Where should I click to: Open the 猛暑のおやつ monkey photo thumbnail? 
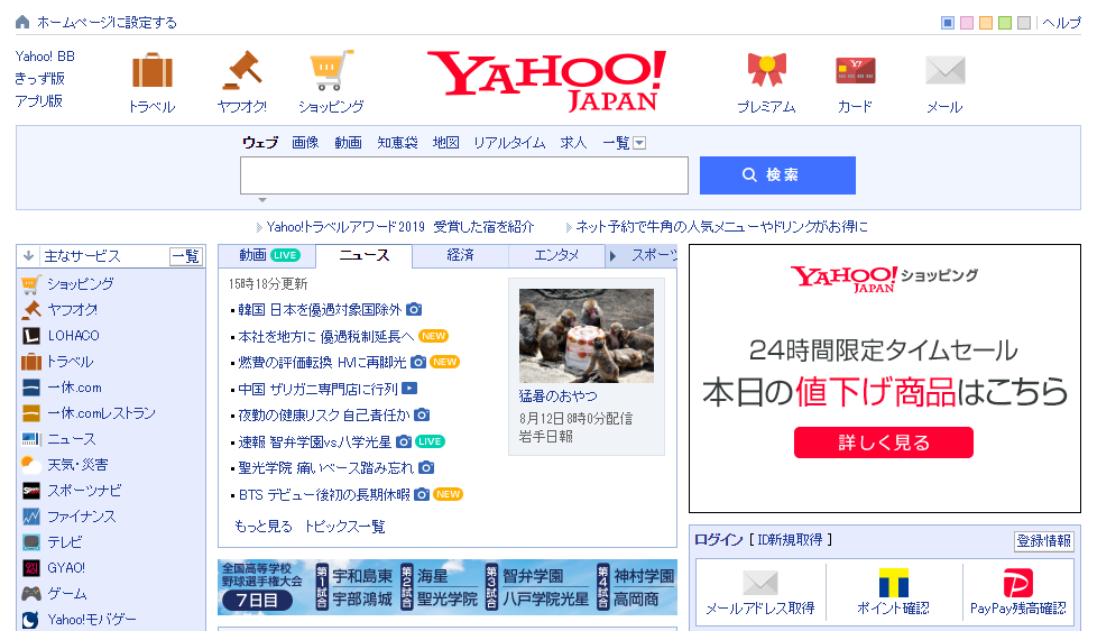point(586,335)
